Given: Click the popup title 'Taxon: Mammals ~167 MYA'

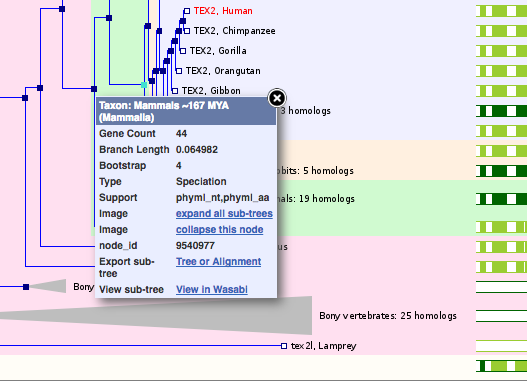Looking at the screenshot, I should [x=164, y=105].
